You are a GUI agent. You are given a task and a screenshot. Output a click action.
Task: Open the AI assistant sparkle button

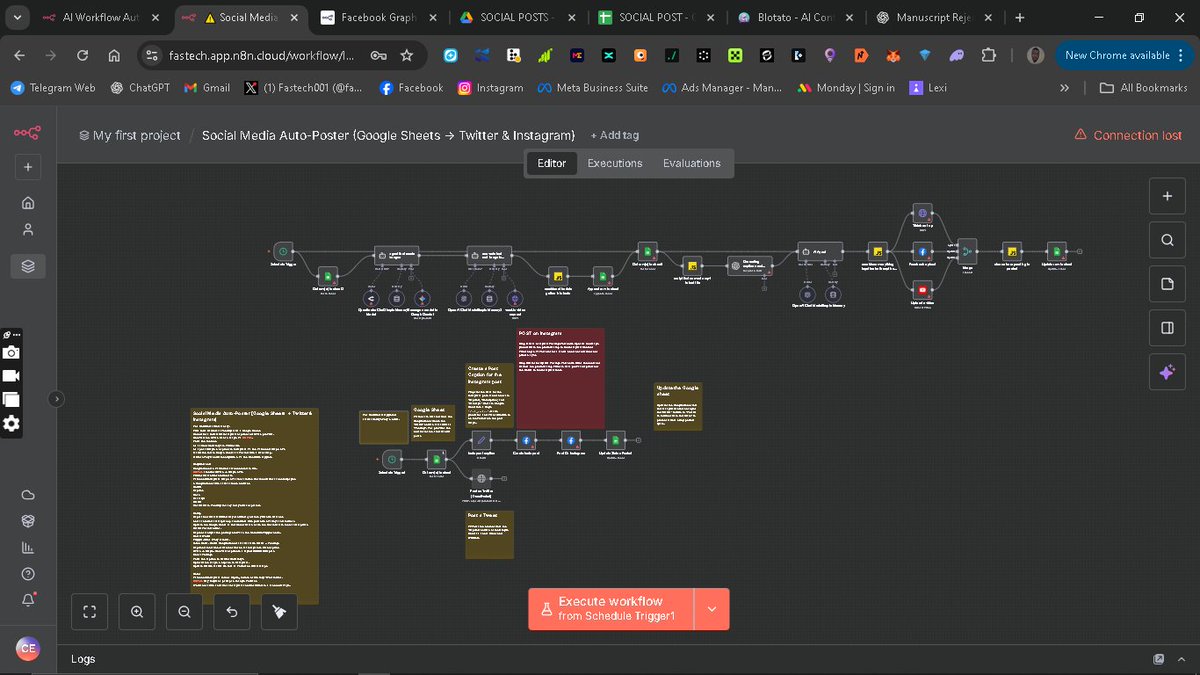click(x=1166, y=372)
